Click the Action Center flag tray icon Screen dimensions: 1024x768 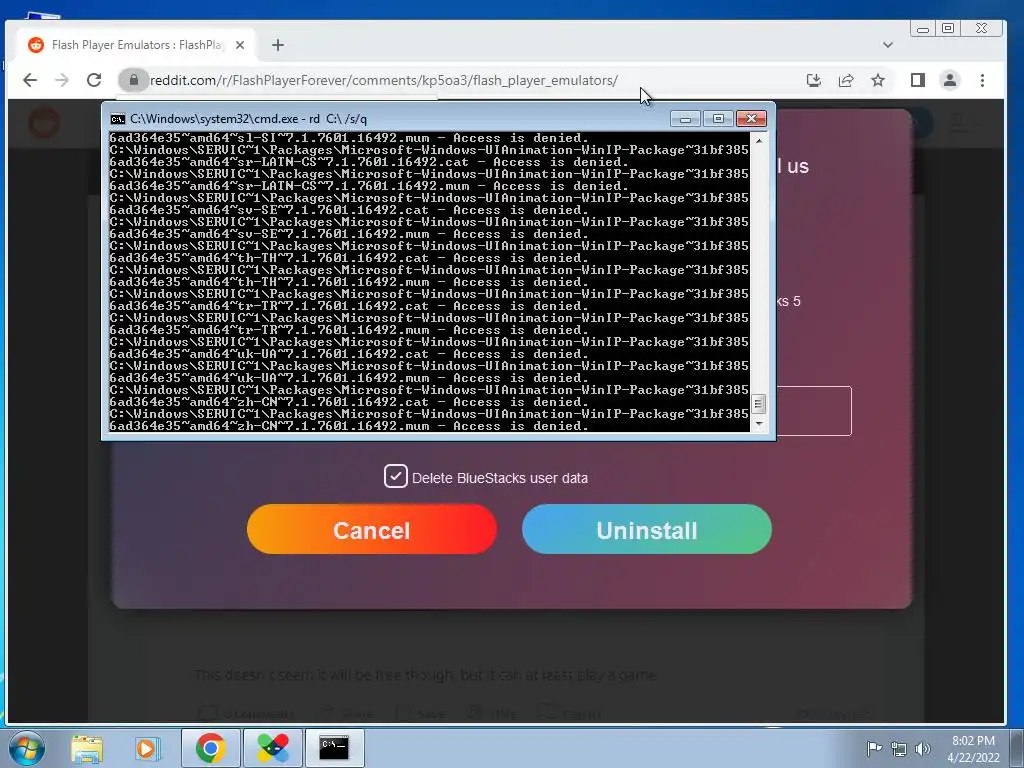(x=874, y=748)
